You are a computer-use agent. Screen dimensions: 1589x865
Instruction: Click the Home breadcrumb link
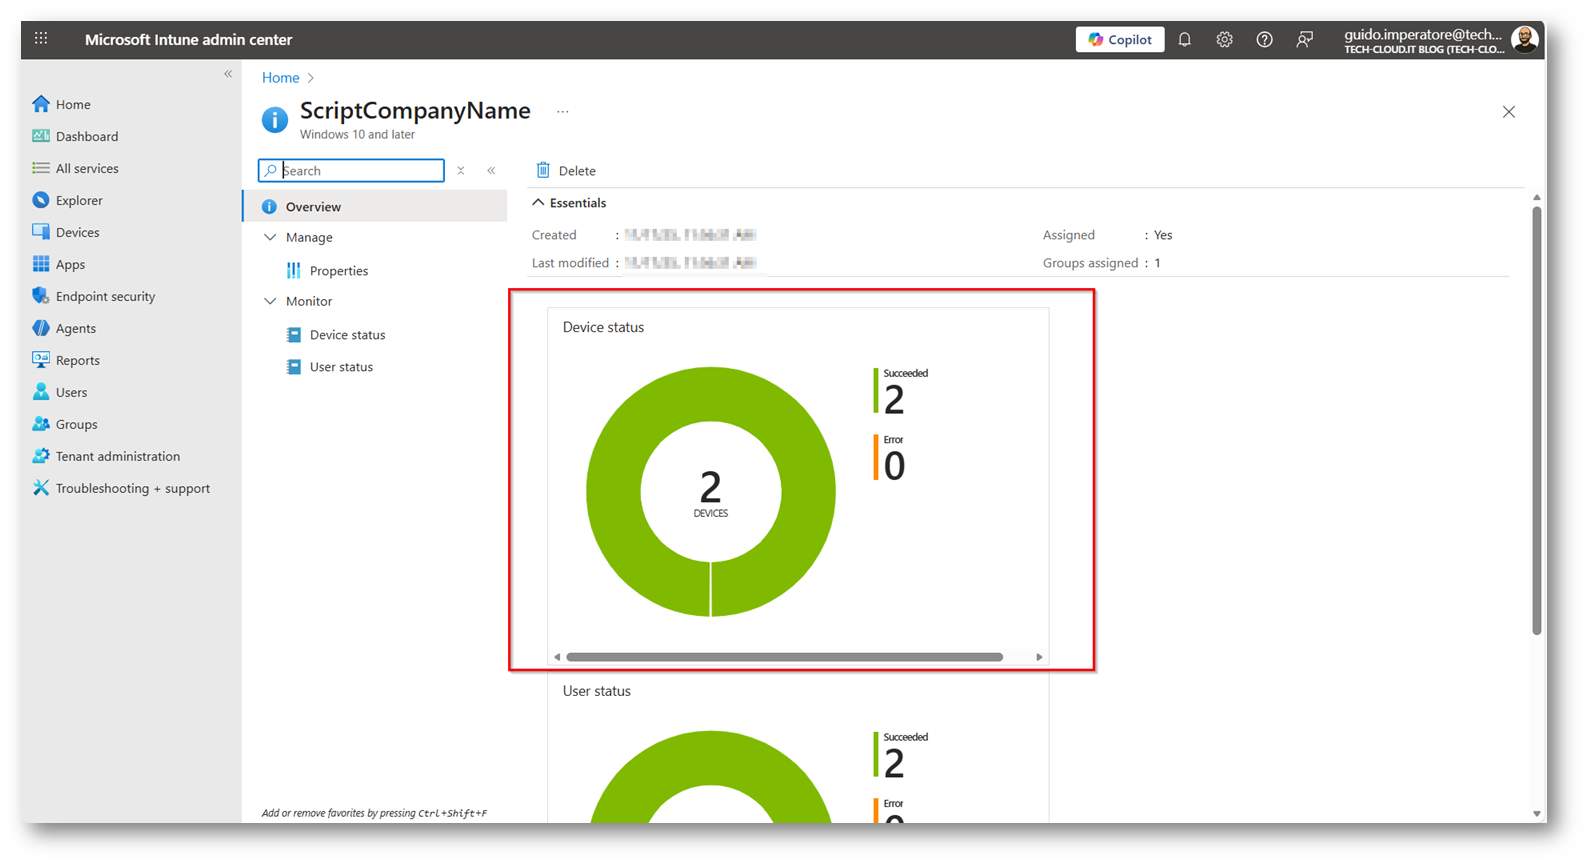click(x=280, y=78)
